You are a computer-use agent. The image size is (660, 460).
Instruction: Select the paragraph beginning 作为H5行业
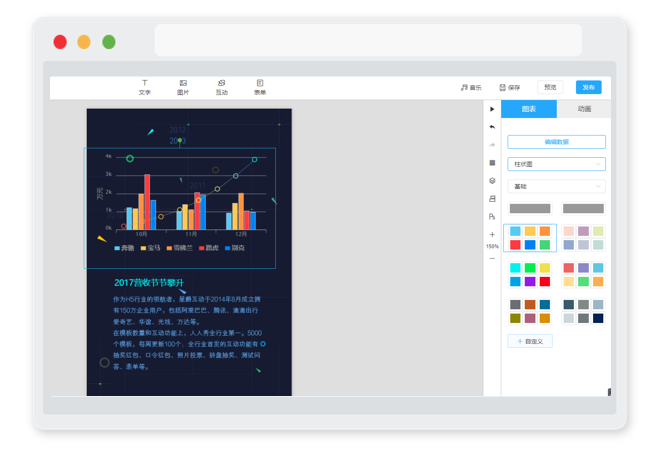189,332
